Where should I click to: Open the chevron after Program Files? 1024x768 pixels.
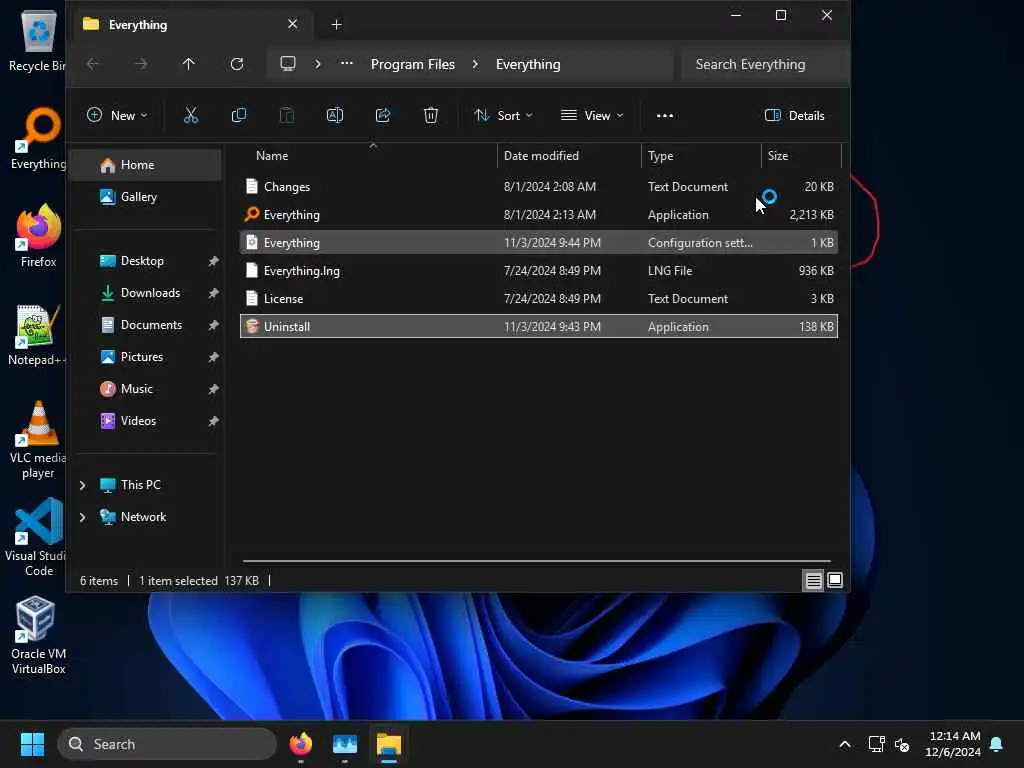[x=475, y=64]
